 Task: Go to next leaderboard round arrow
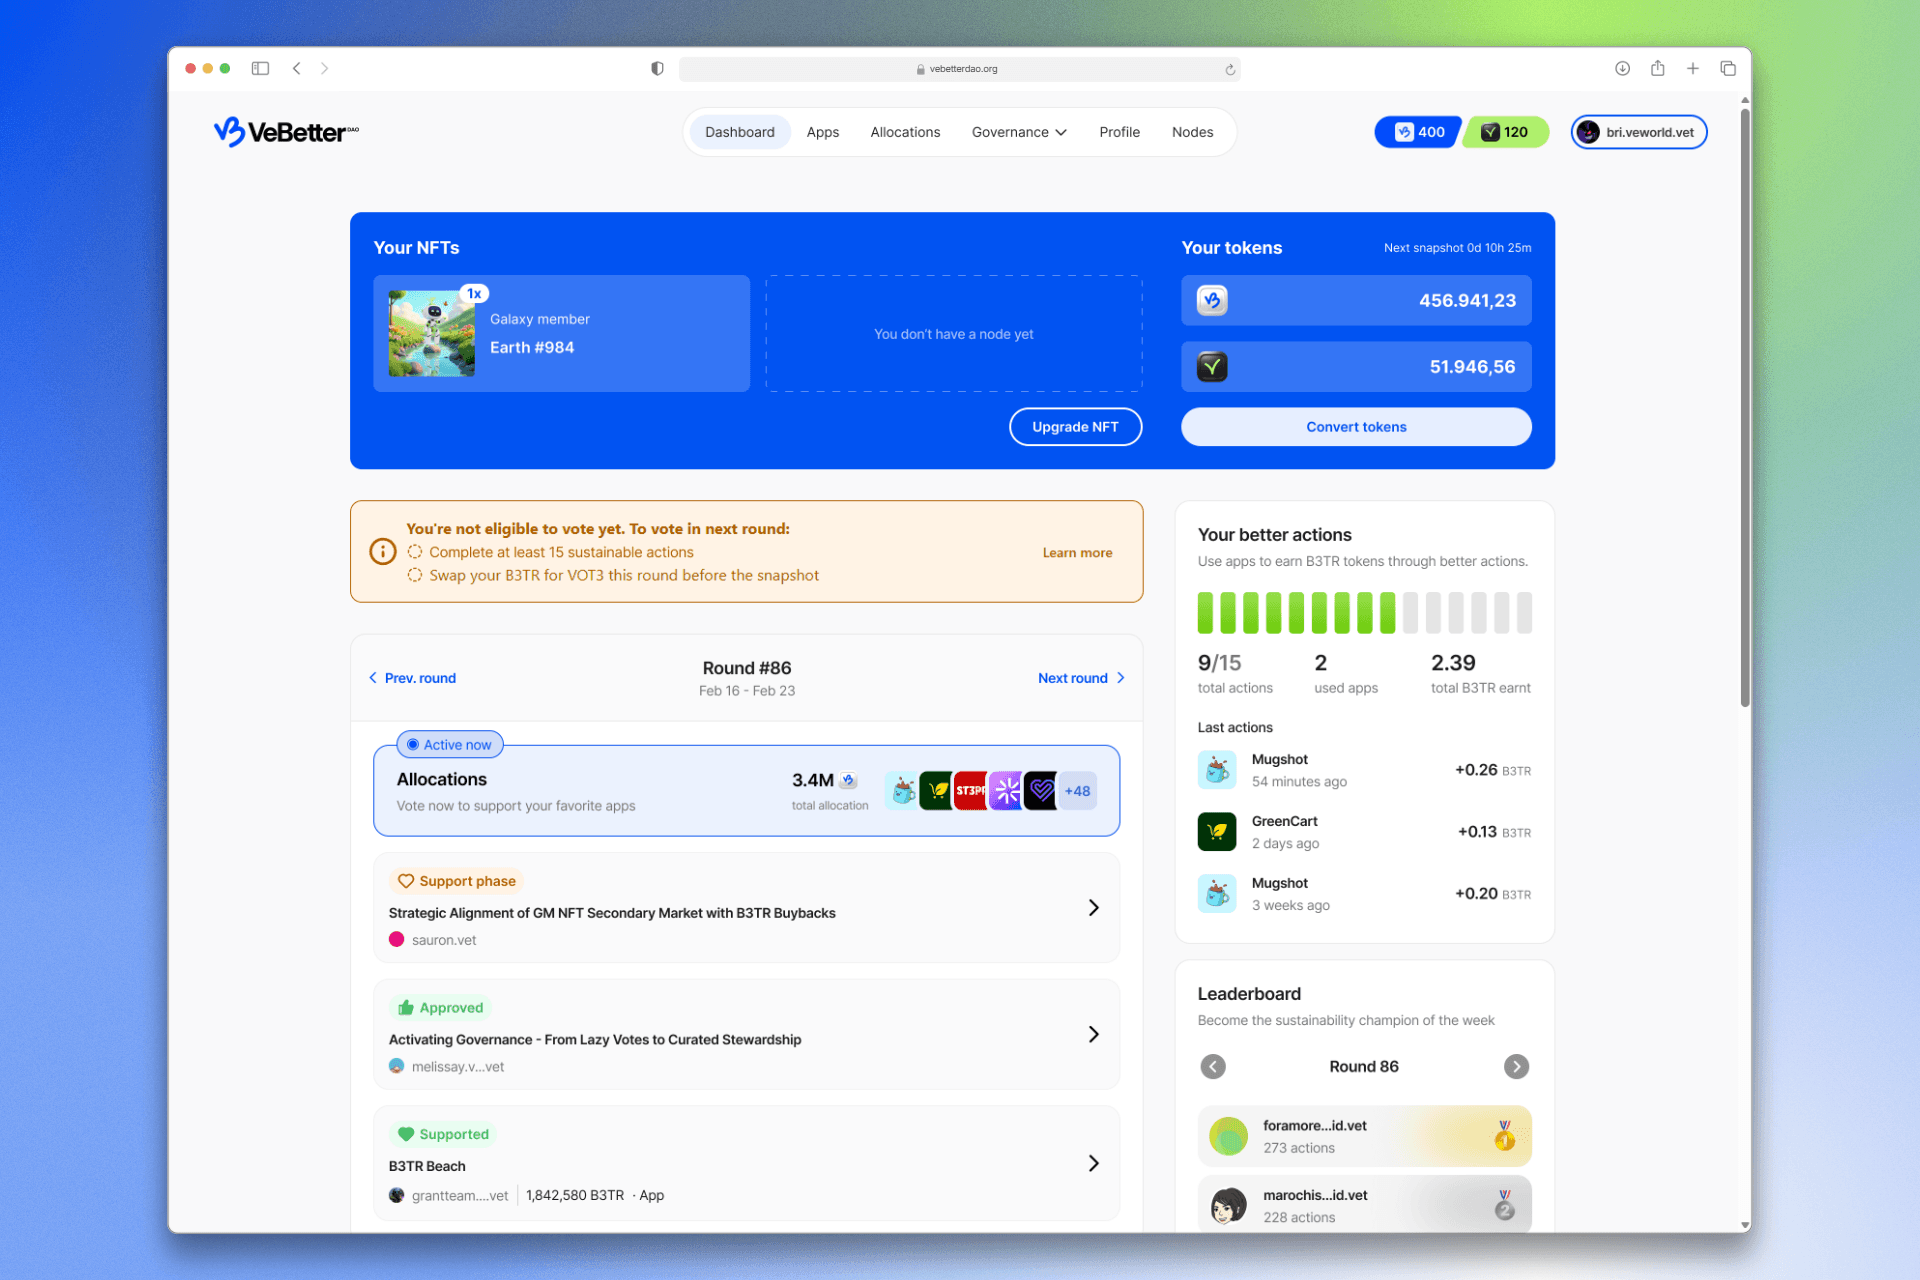coord(1516,1066)
